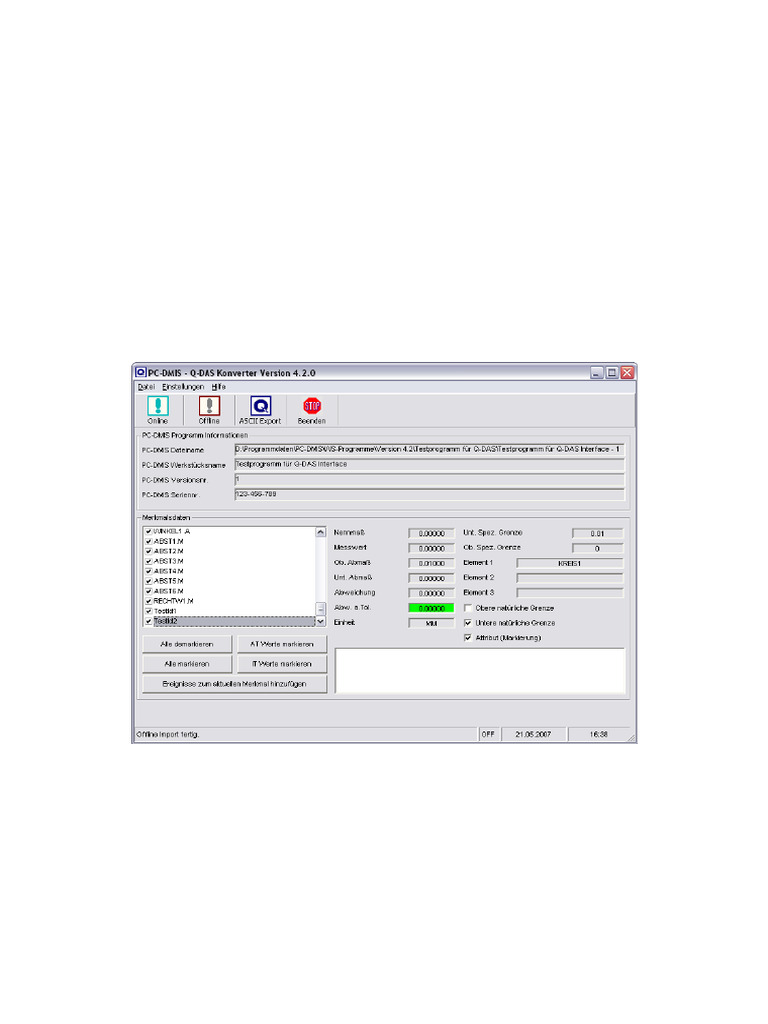Close the Q-DAS Konverter window

[x=627, y=372]
